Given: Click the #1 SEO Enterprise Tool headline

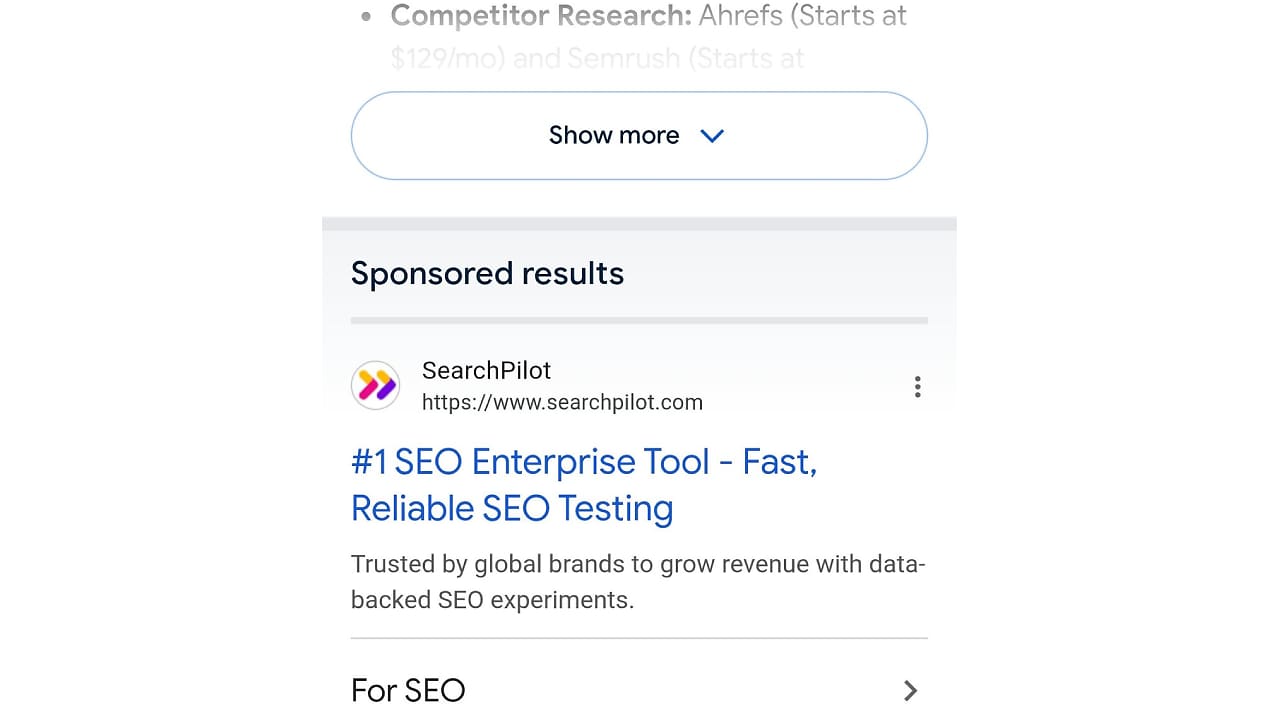Looking at the screenshot, I should (x=584, y=485).
